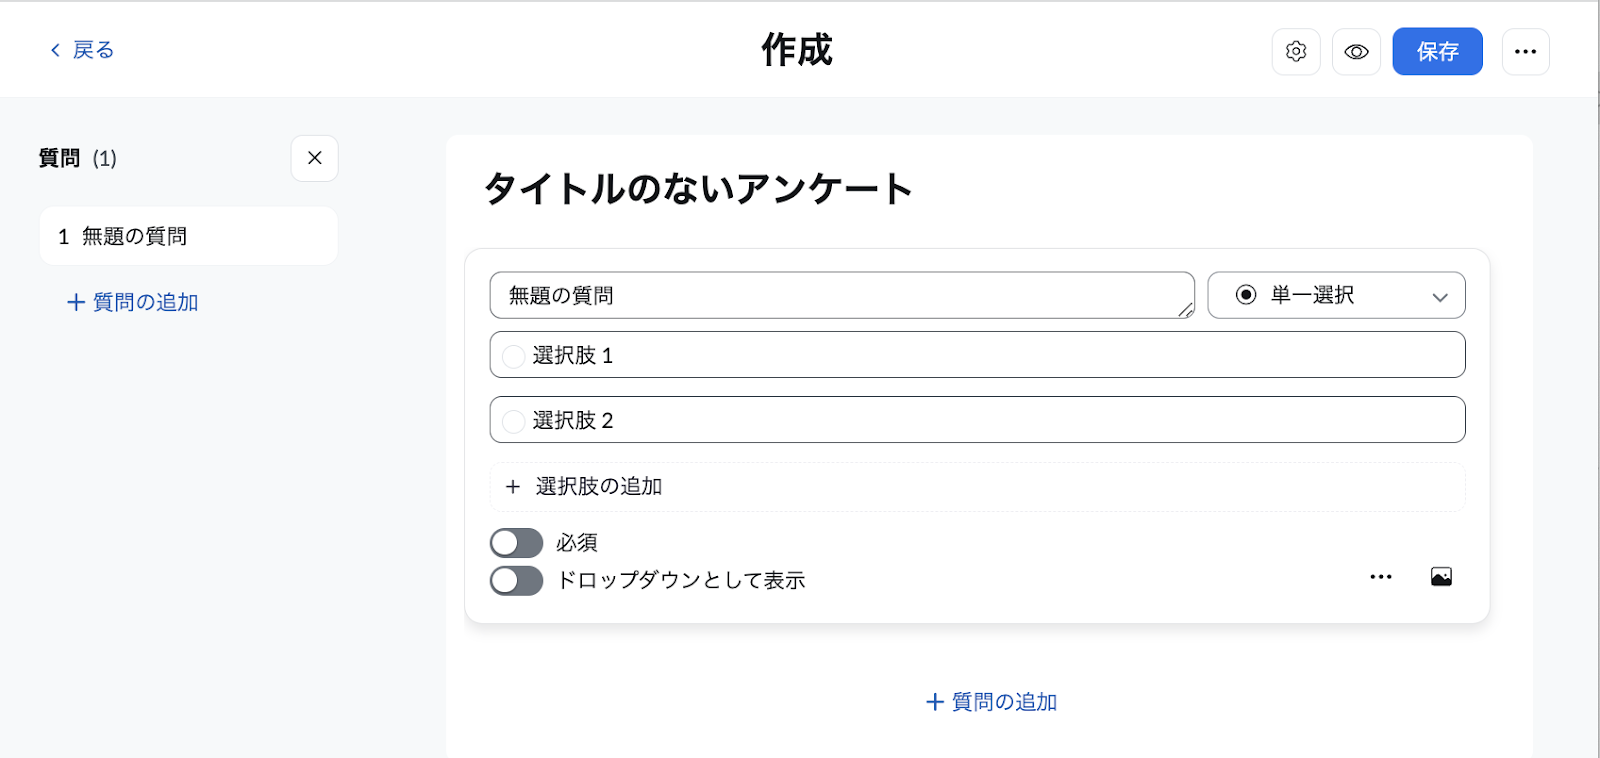Preview the survey with the eye icon
Image resolution: width=1600 pixels, height=758 pixels.
[x=1356, y=51]
